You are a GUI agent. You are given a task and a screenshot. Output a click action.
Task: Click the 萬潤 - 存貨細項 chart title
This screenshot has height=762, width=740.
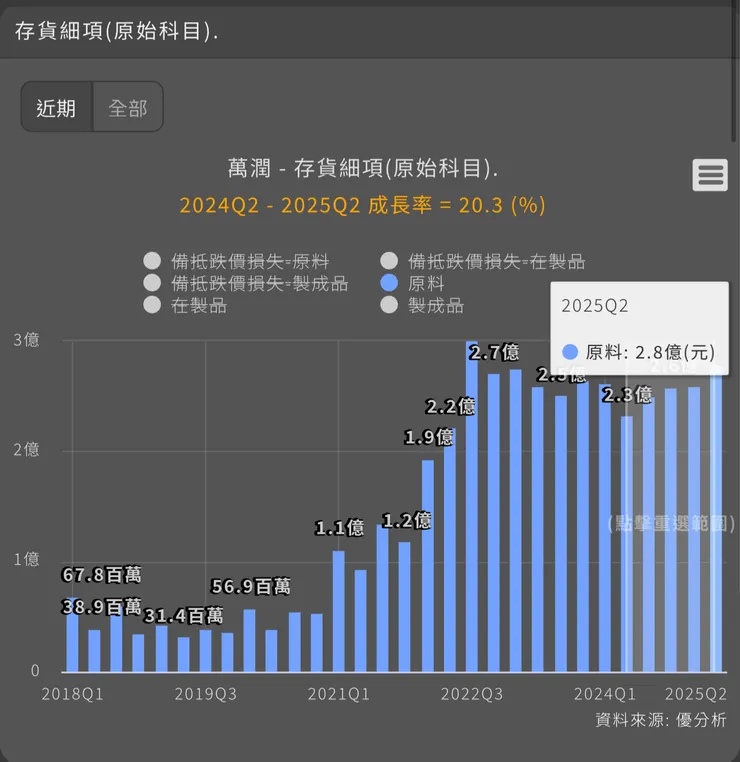362,169
